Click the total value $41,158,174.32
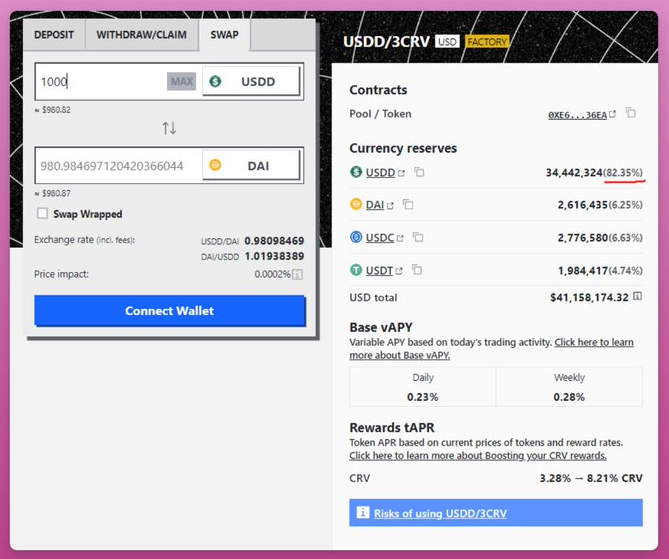 (589, 297)
